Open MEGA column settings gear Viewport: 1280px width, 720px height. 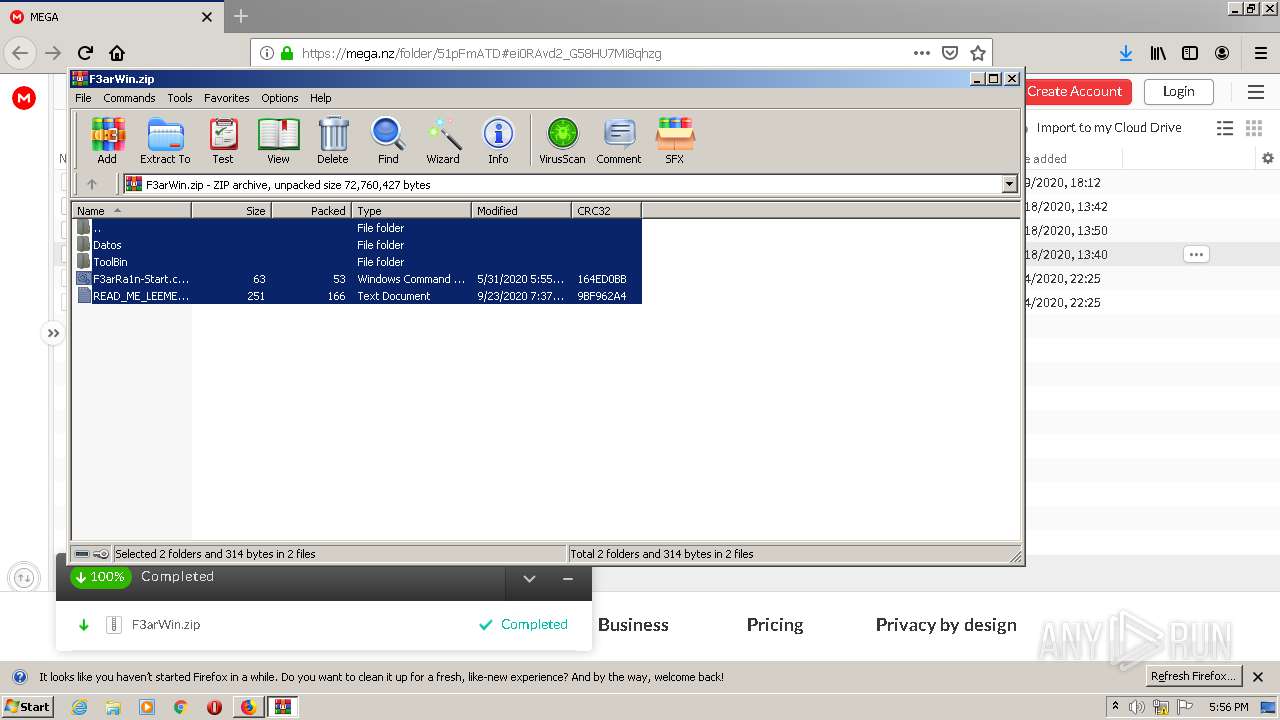coord(1268,158)
